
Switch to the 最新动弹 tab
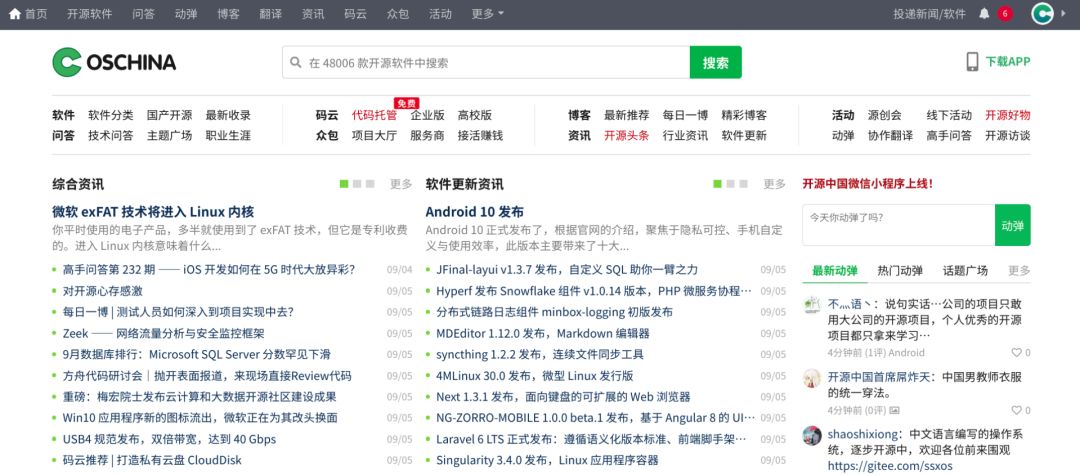click(835, 271)
